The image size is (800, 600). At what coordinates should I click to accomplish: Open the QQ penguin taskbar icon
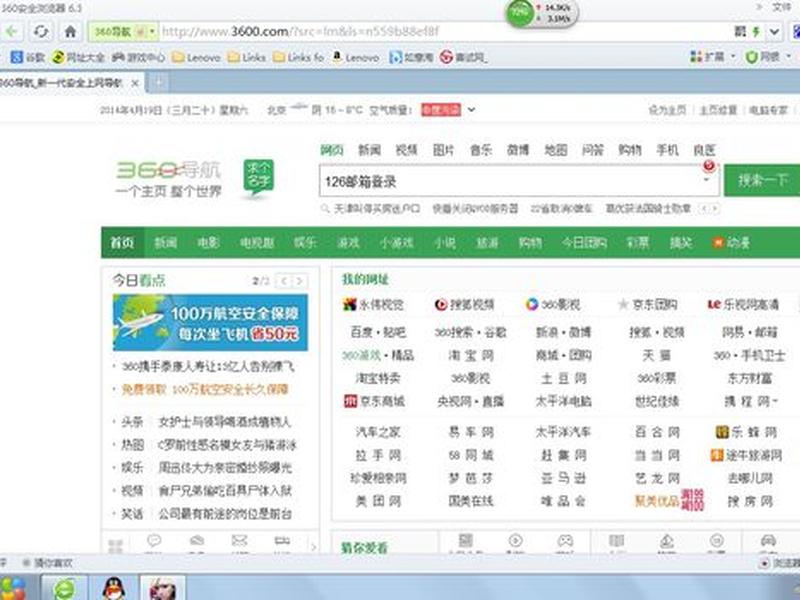point(114,588)
